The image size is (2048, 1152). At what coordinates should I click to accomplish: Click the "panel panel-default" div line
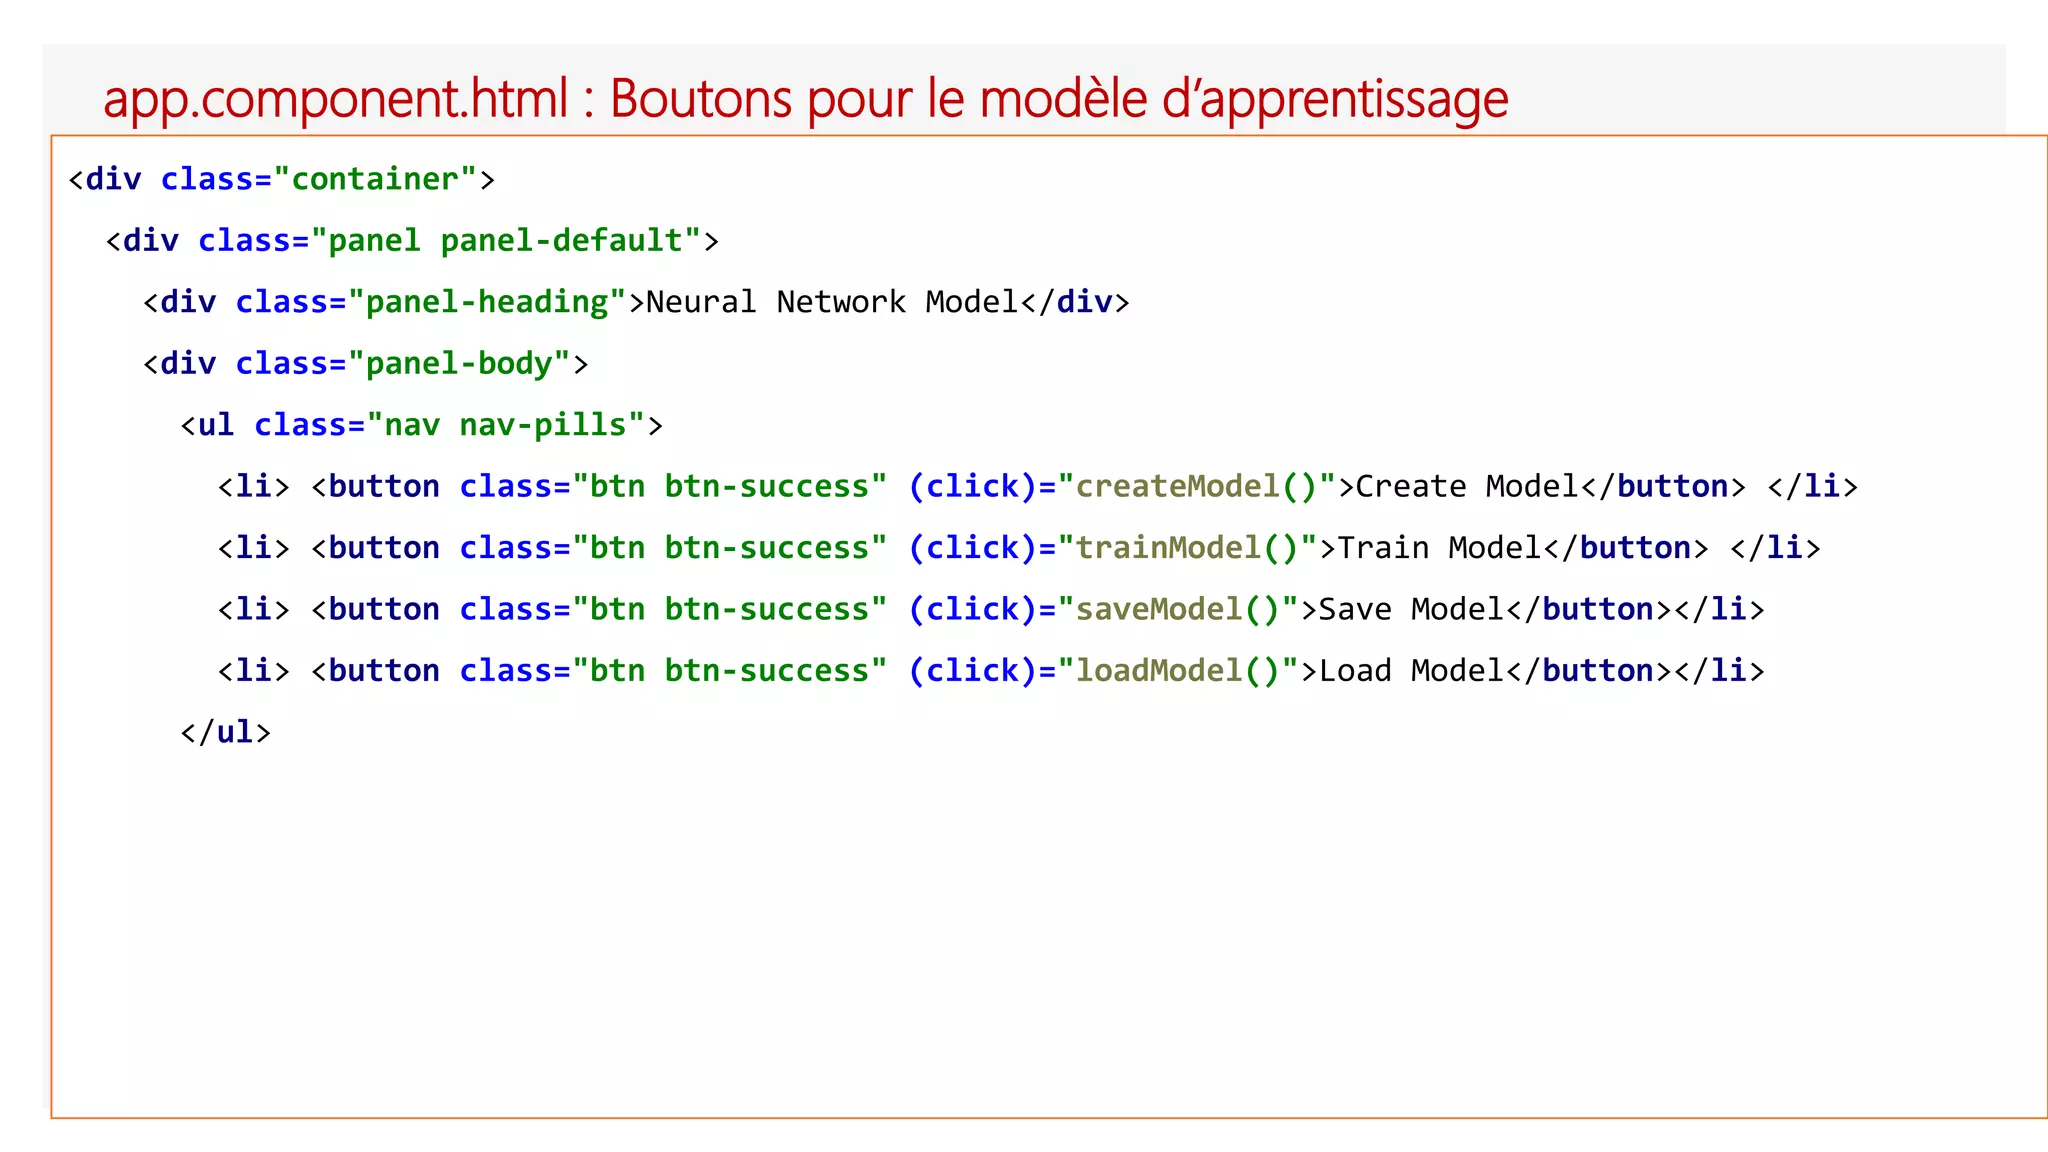412,241
